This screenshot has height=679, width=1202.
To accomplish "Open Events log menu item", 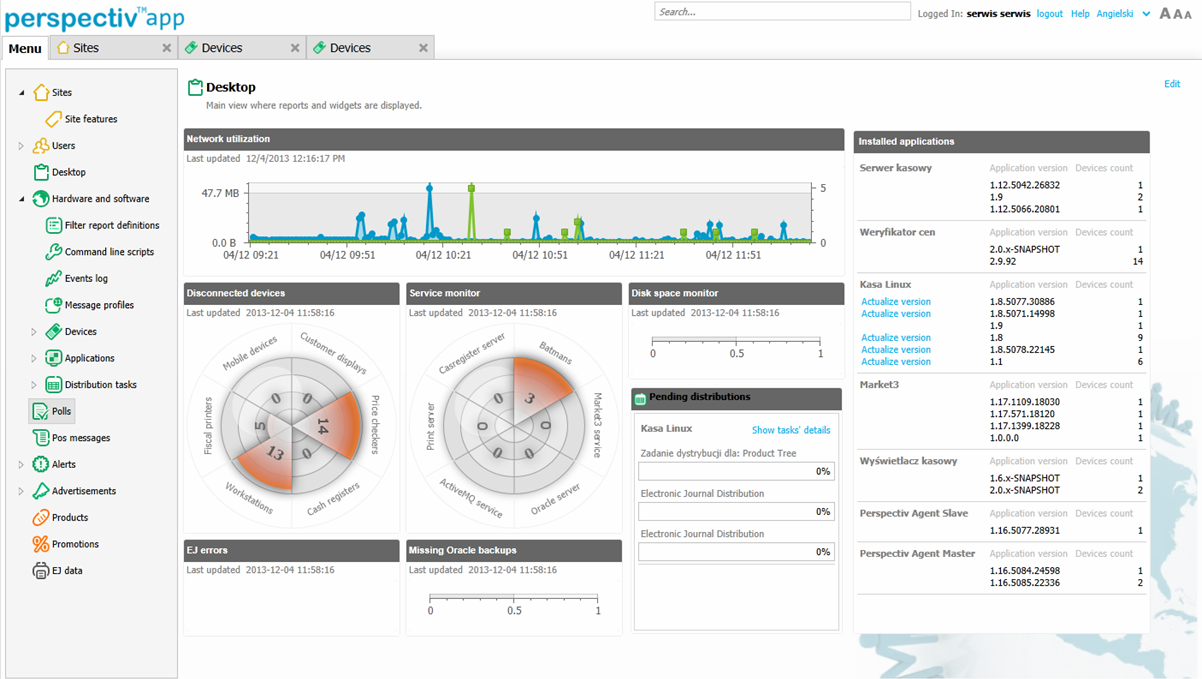I will (x=86, y=279).
